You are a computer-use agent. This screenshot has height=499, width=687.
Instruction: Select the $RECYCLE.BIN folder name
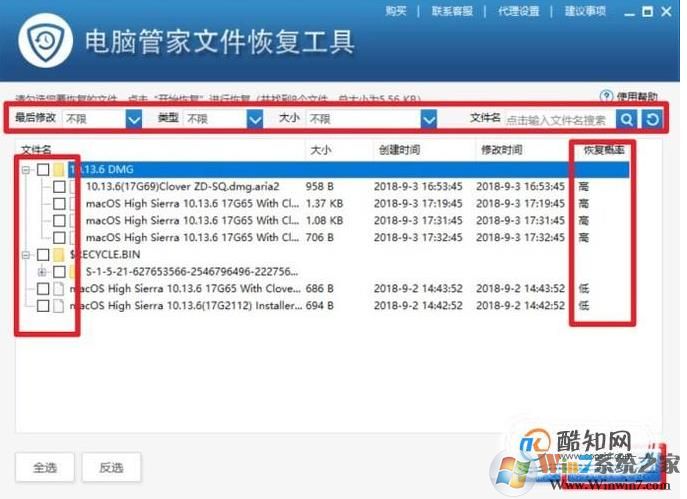[105, 255]
